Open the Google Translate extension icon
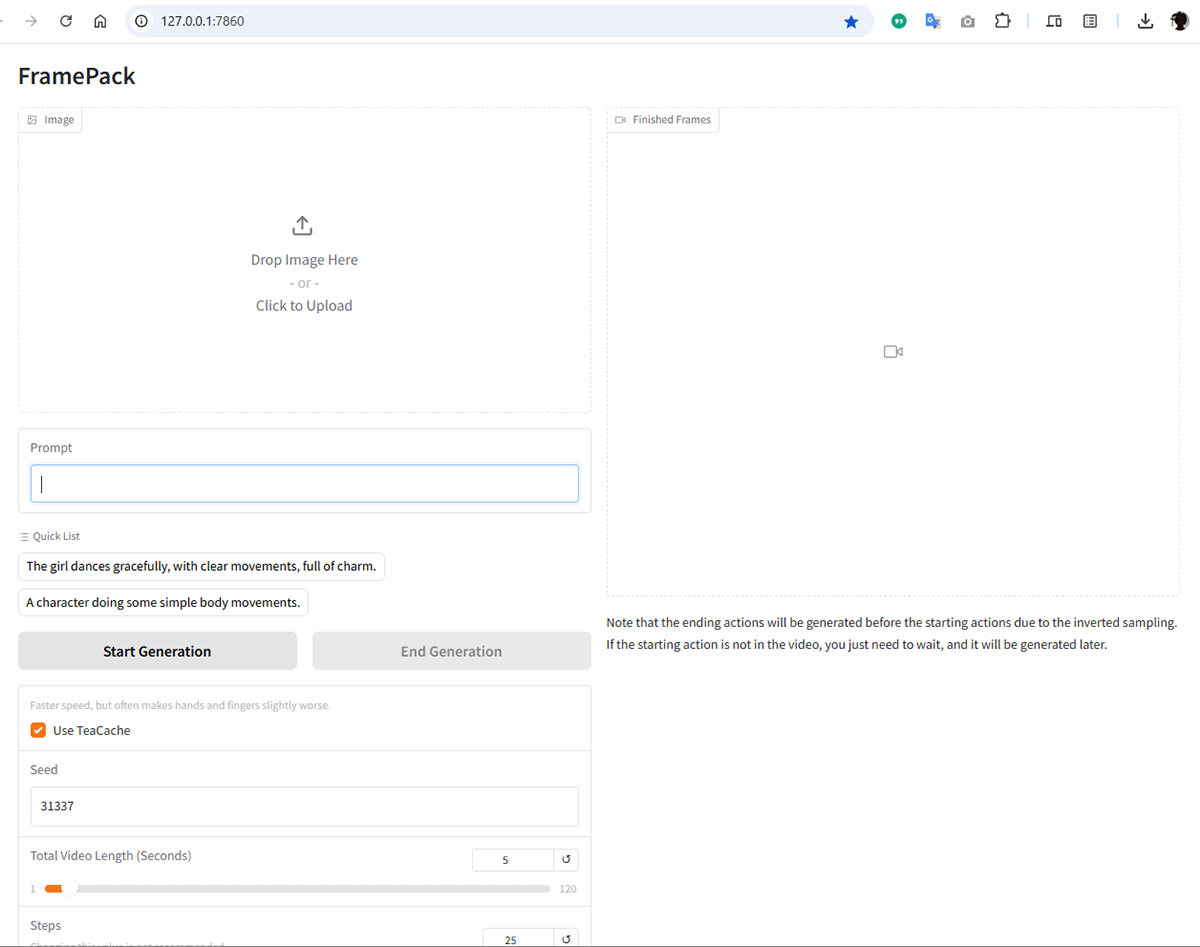 click(x=933, y=21)
